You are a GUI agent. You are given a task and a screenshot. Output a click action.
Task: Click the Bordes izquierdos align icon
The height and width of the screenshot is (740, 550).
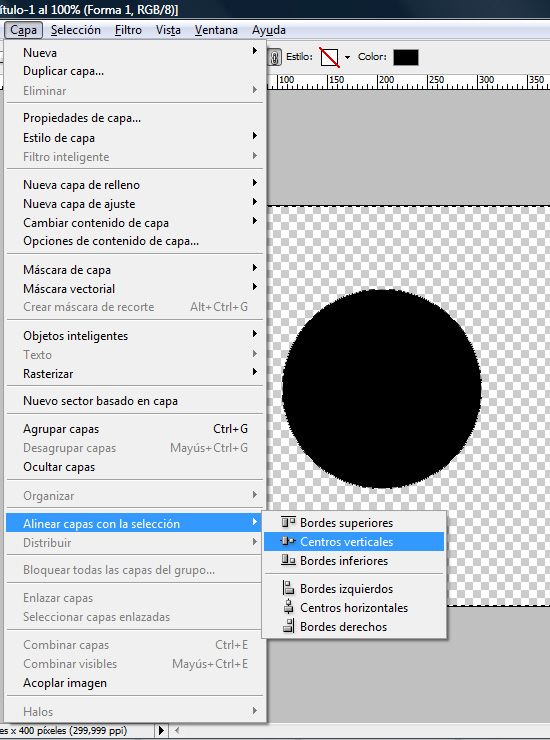[x=288, y=588]
